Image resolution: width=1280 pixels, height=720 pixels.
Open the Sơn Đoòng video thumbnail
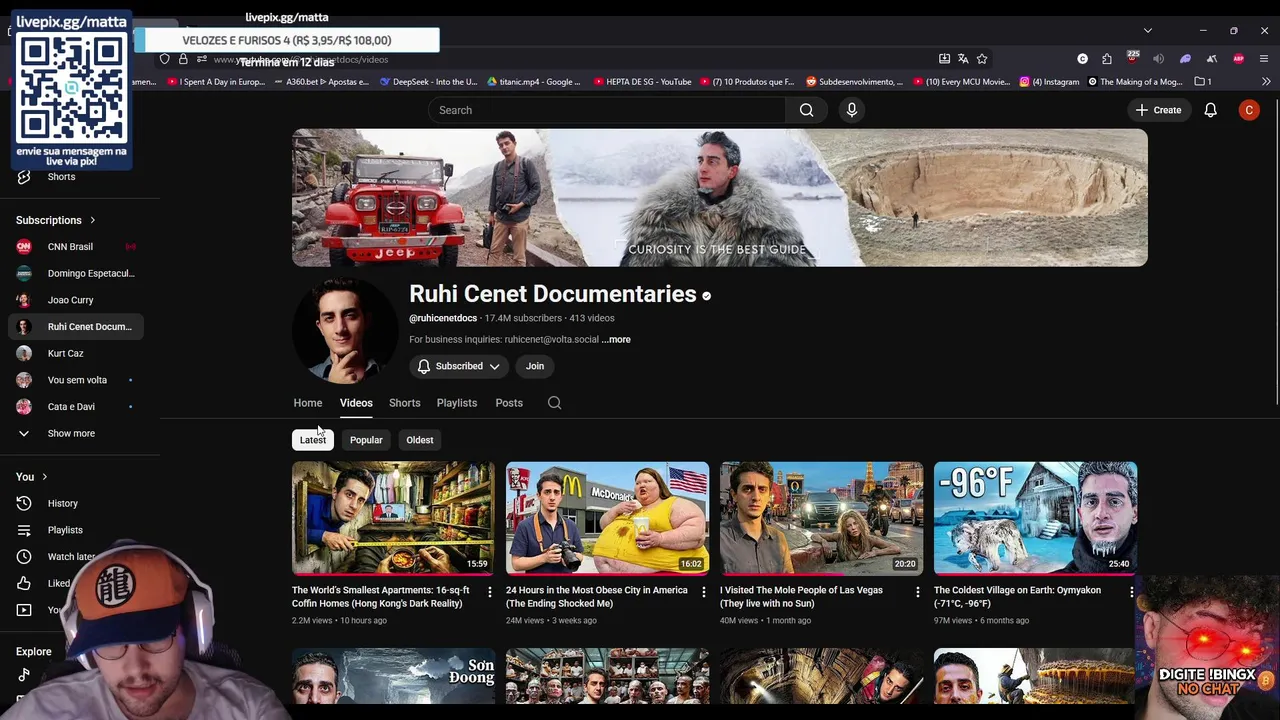coord(393,676)
